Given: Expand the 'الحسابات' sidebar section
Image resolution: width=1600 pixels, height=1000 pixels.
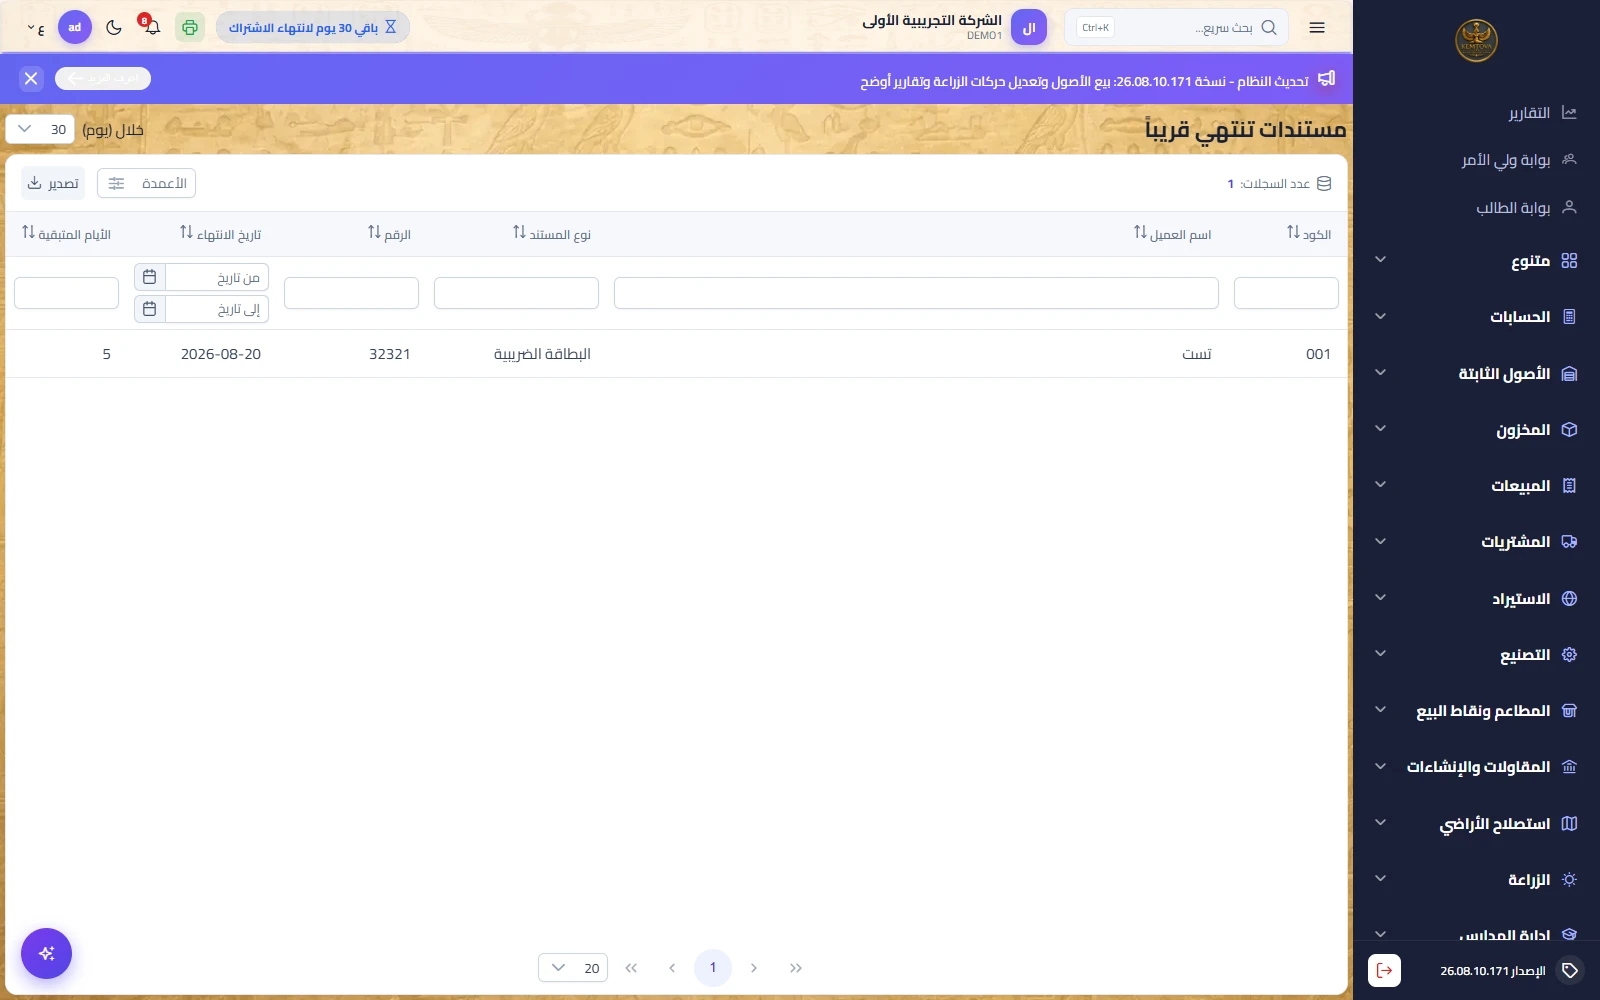Looking at the screenshot, I should (x=1476, y=317).
